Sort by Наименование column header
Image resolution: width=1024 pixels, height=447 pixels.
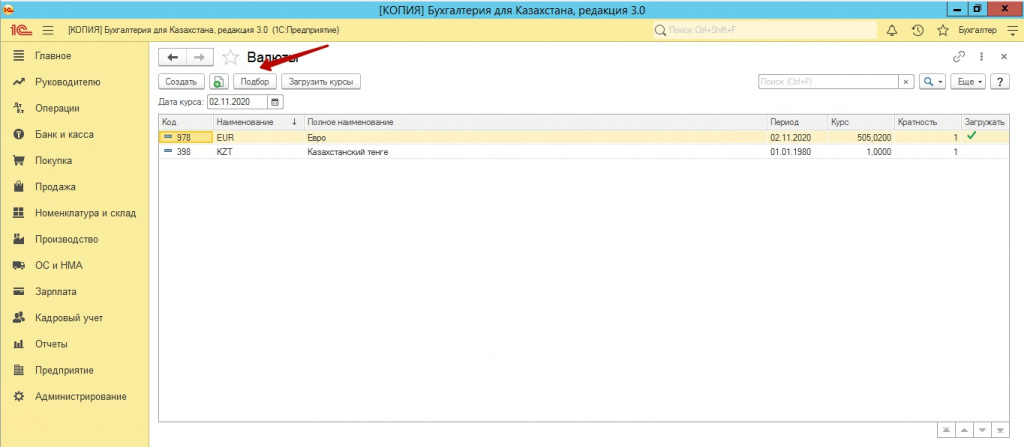pos(259,122)
